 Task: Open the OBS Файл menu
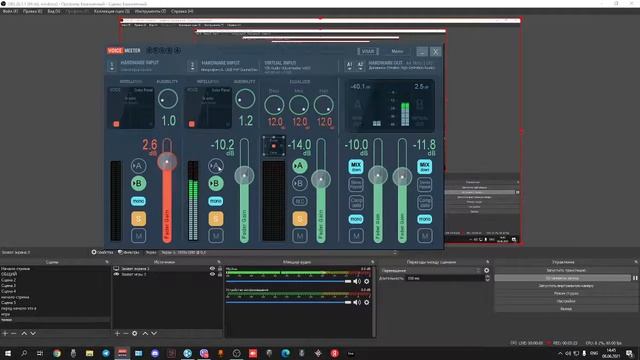[10, 11]
